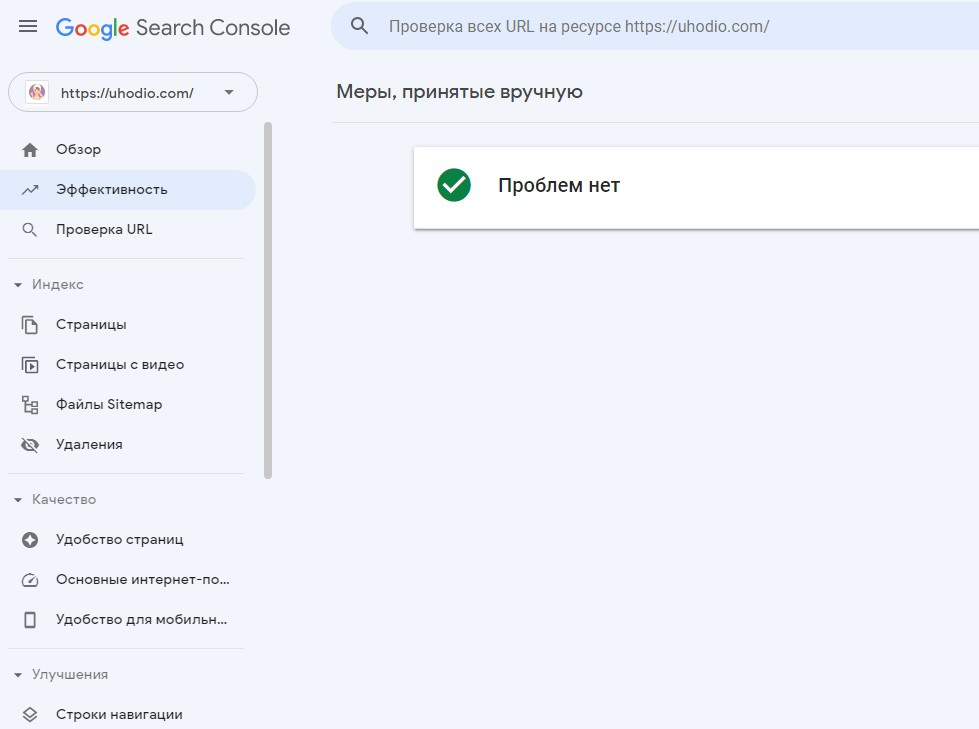This screenshot has height=729, width=979.
Task: Click the Файлы Sitemap tree icon
Action: 30,405
